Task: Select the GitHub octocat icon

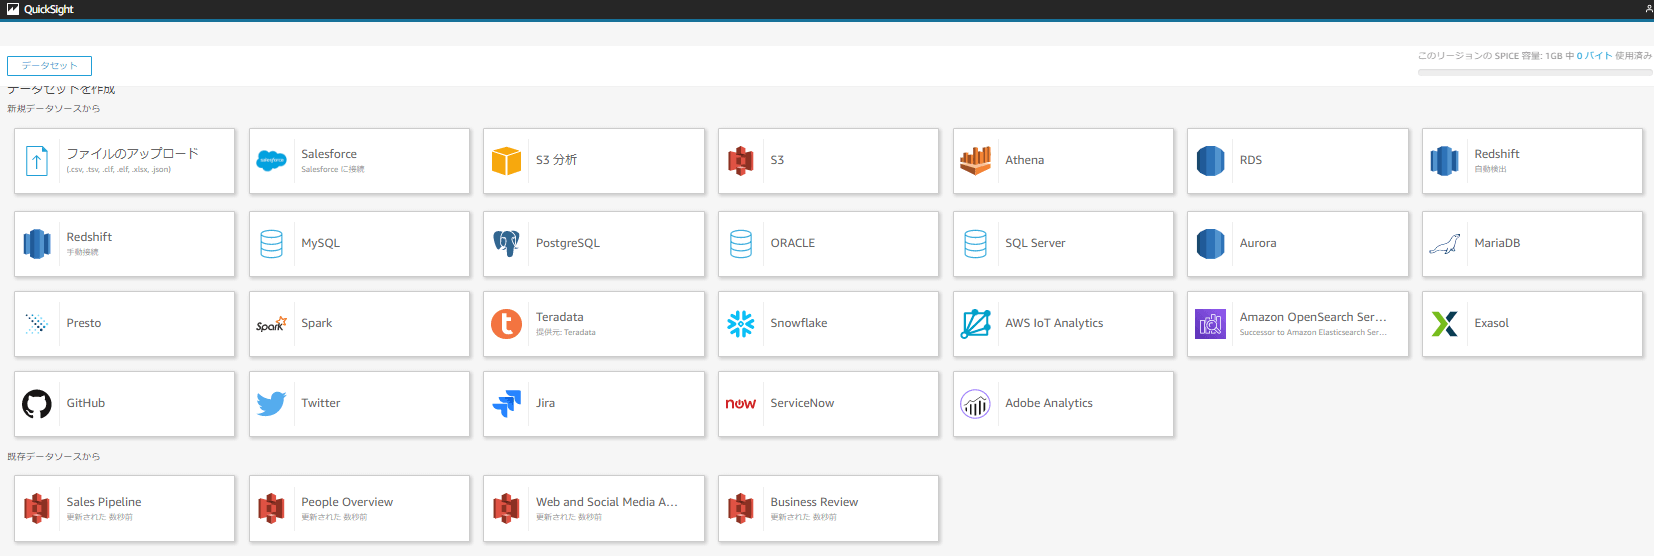Action: pos(37,403)
